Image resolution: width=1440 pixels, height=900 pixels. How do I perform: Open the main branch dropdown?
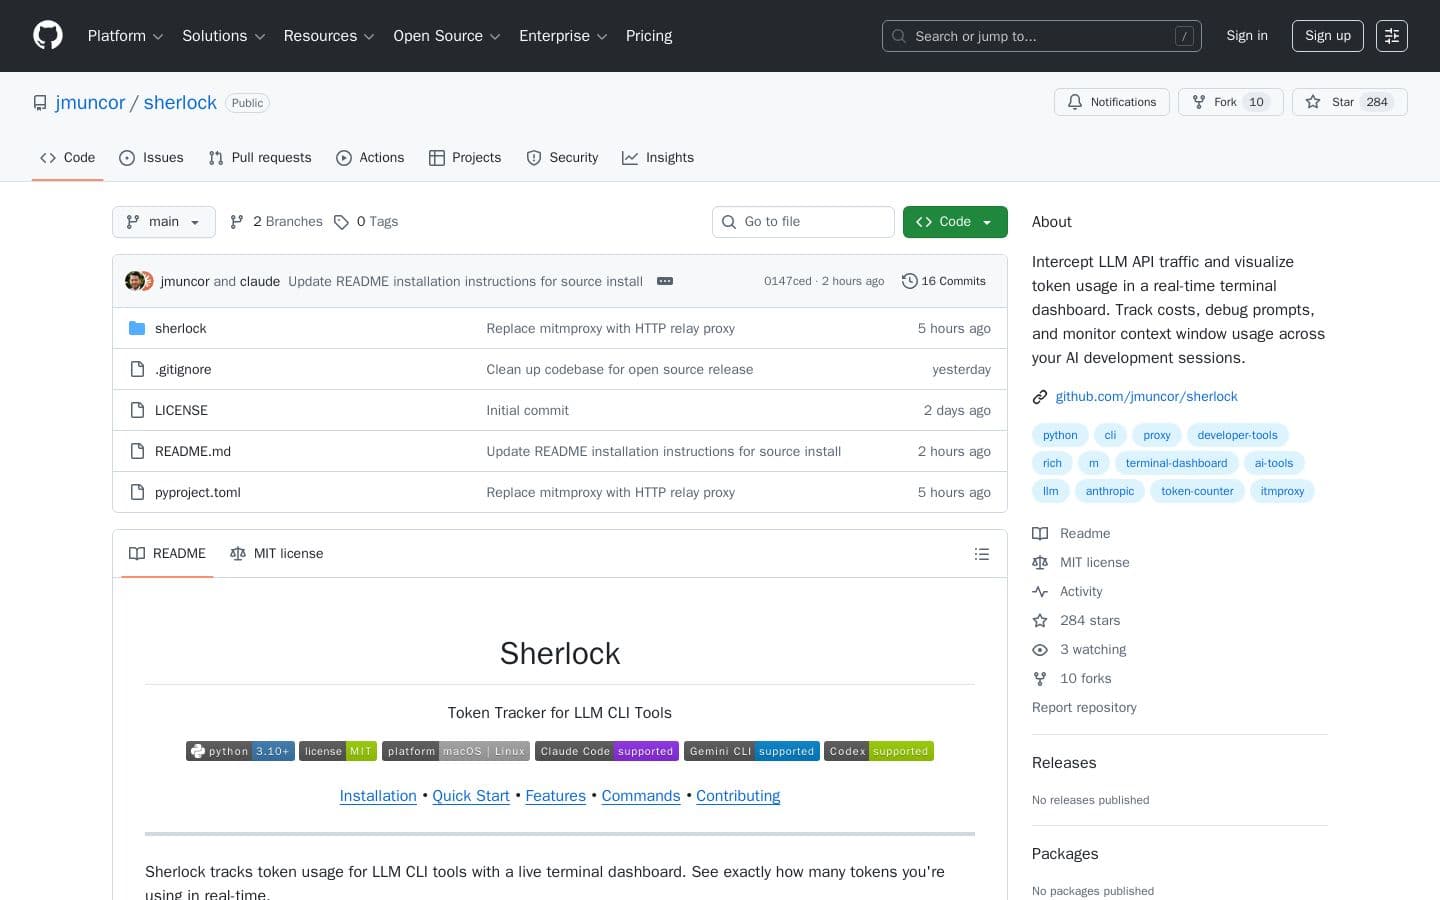163,222
